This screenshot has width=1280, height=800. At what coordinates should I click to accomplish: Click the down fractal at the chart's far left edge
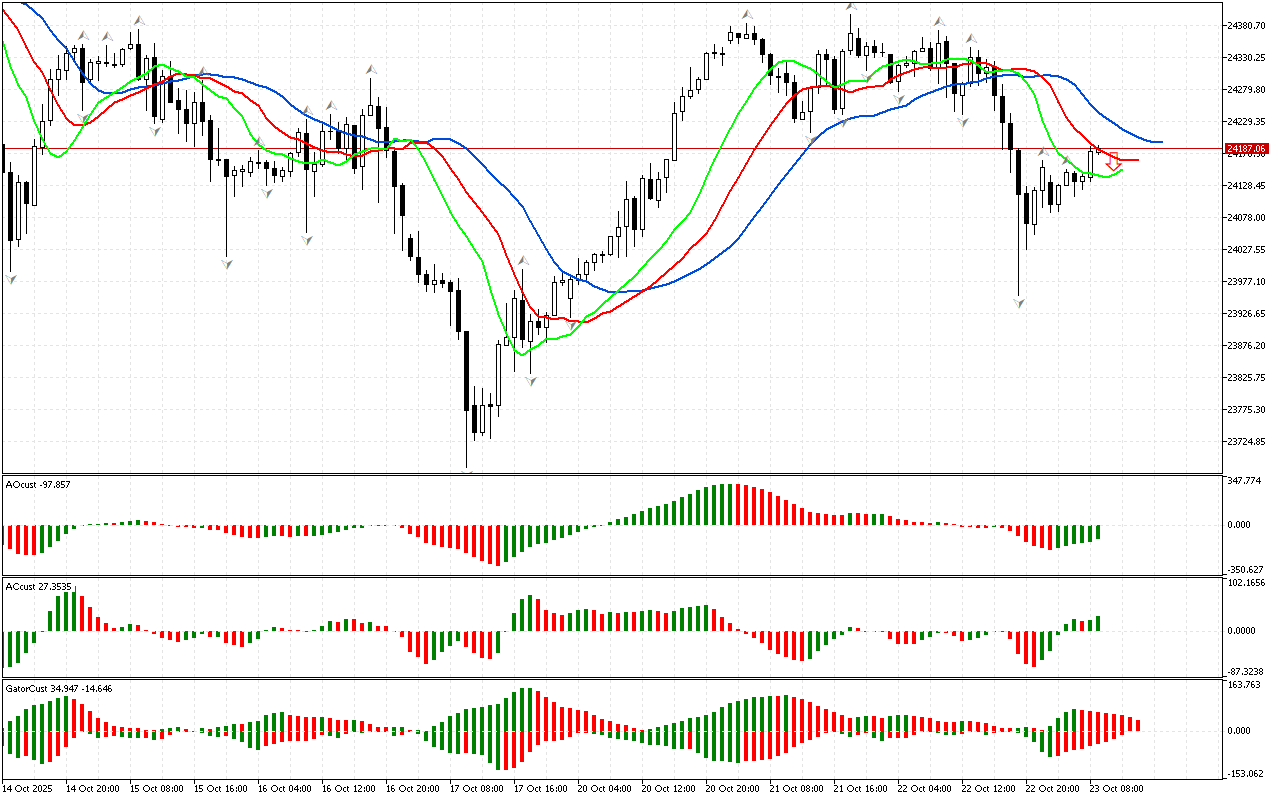tap(11, 279)
